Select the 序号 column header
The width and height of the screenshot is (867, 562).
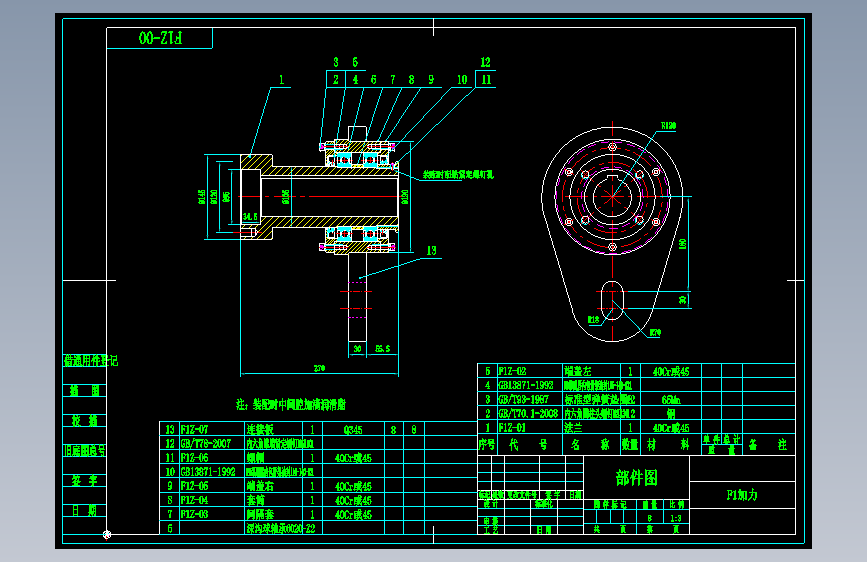tap(487, 444)
